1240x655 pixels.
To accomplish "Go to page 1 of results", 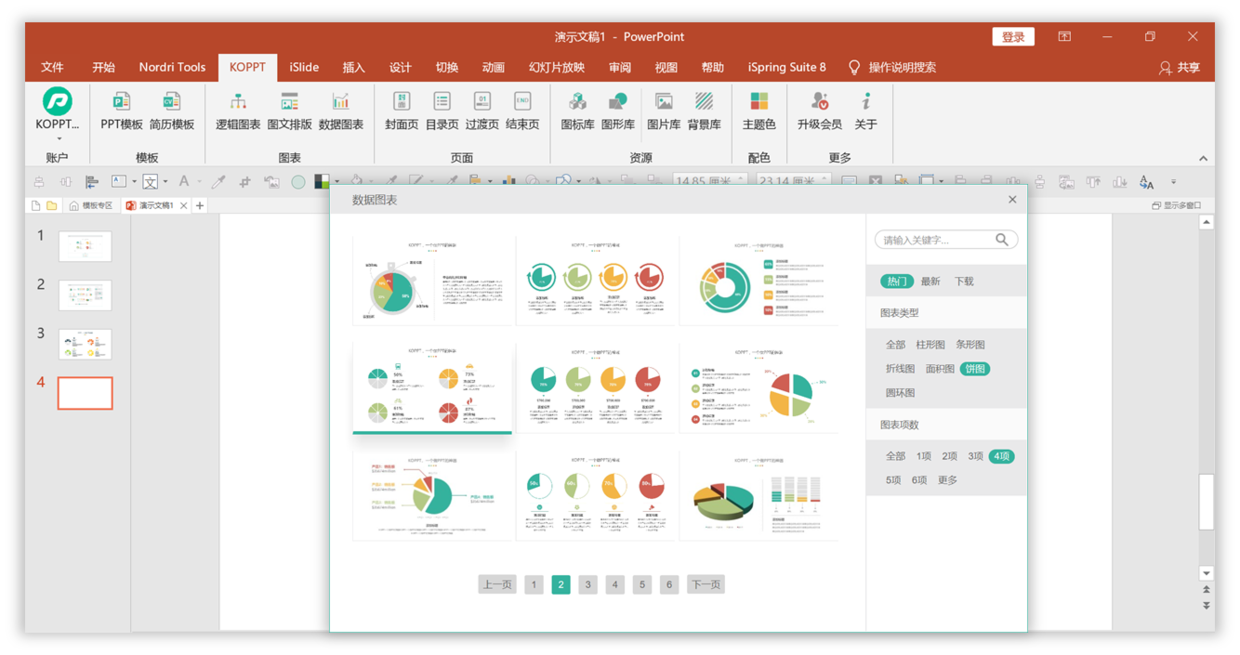I will pos(534,585).
